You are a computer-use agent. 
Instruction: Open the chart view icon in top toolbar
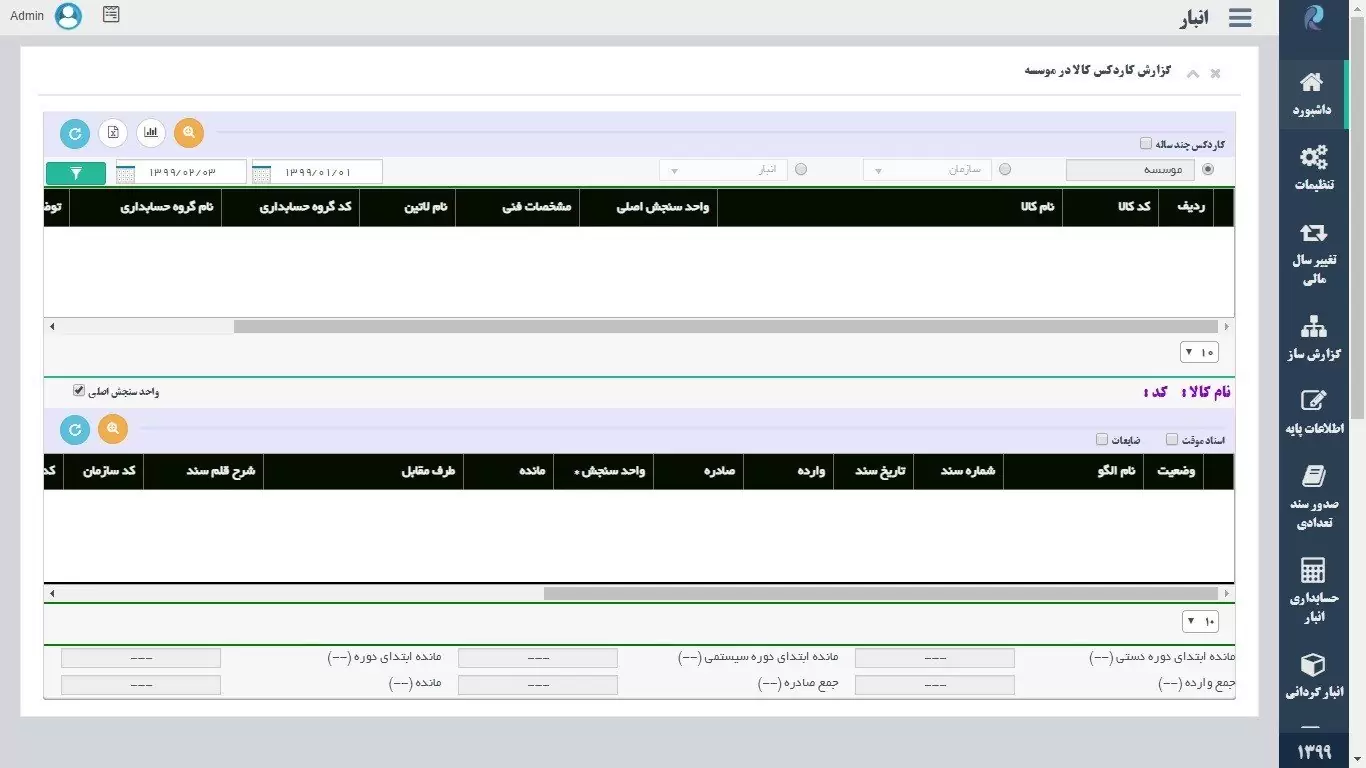(x=151, y=132)
